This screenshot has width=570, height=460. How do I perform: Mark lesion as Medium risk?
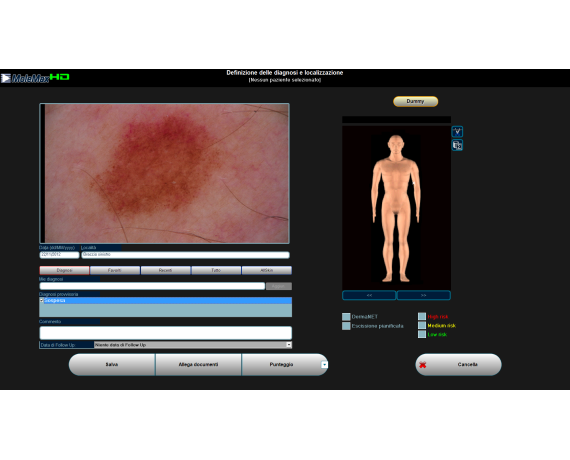click(422, 325)
